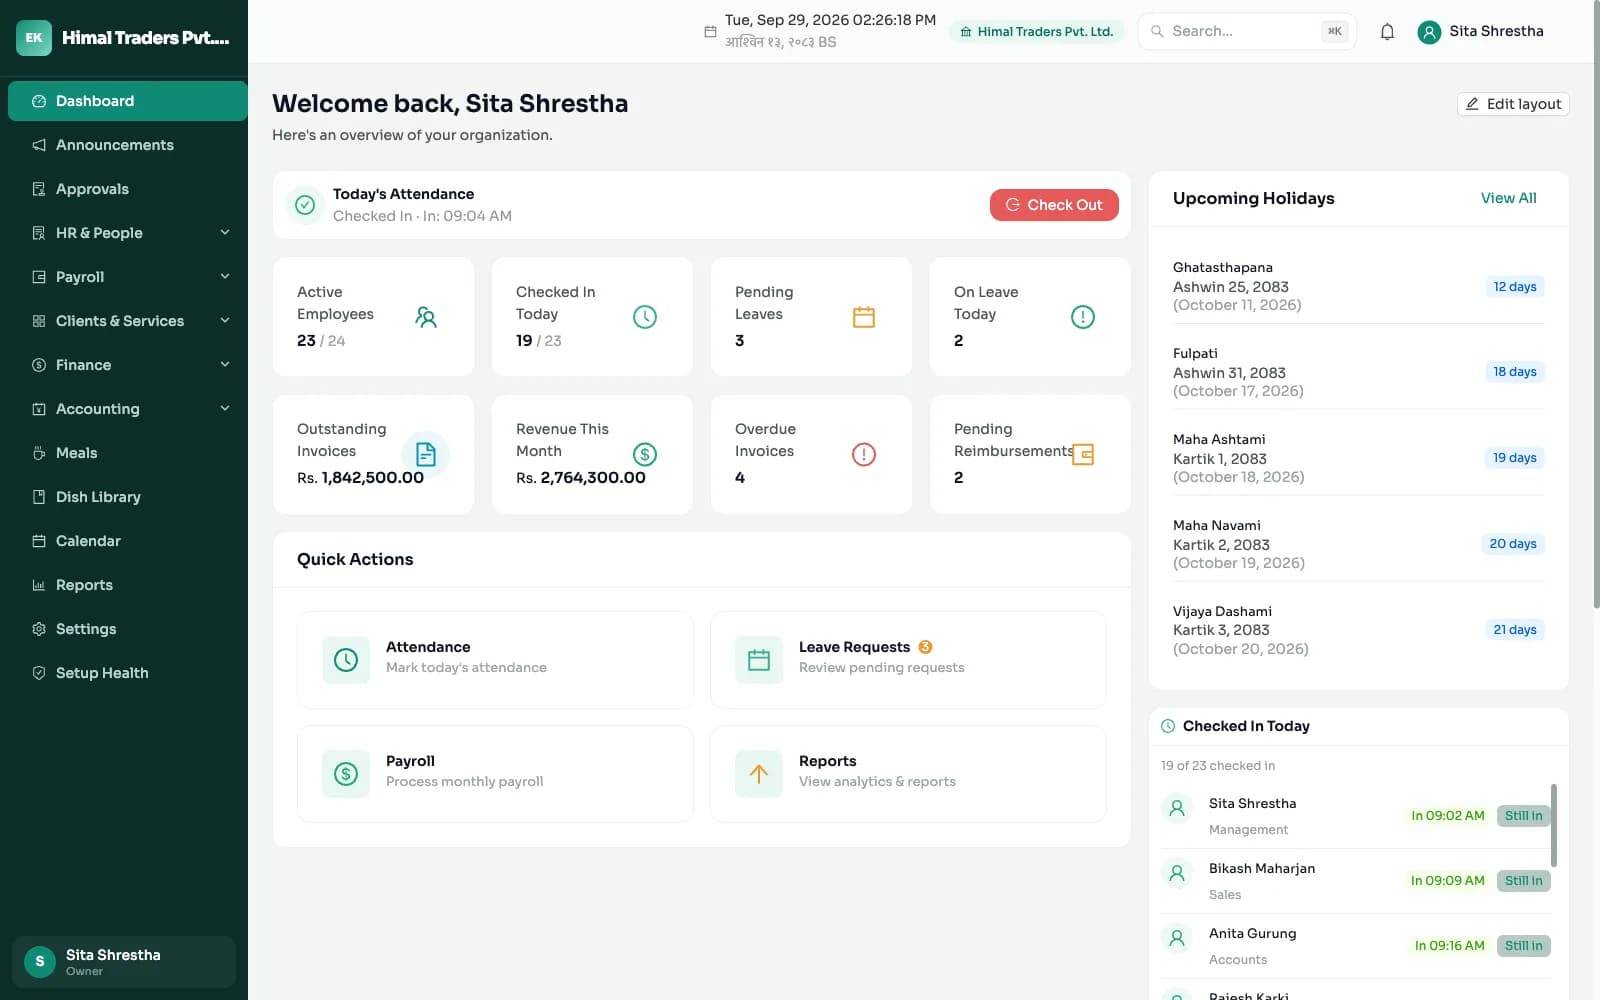Click the Reports quick action arrow icon
Image resolution: width=1600 pixels, height=1000 pixels.
click(759, 774)
